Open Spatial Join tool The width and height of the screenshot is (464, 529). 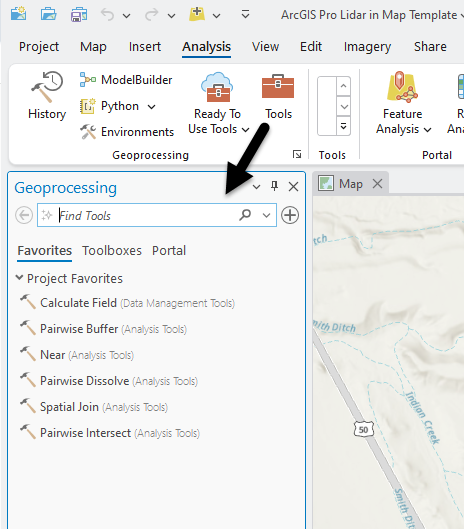[93, 407]
